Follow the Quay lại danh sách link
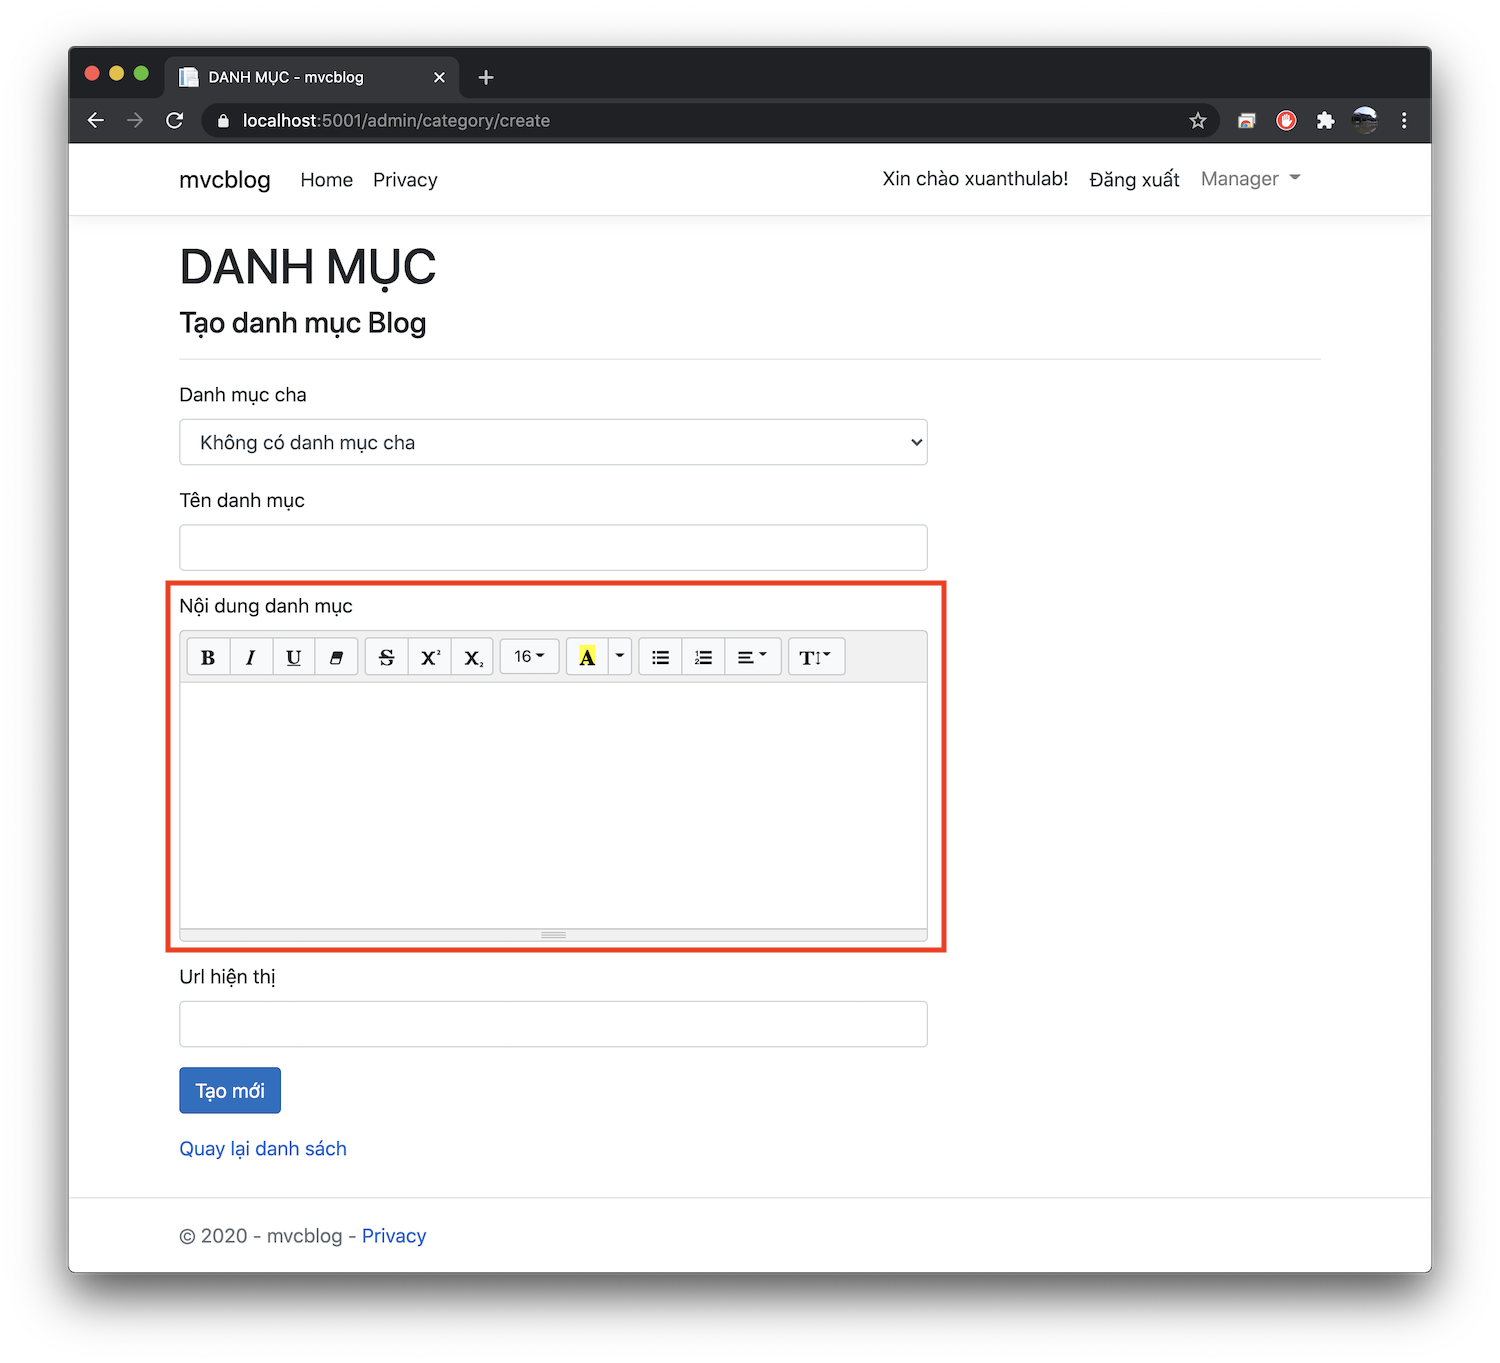Screen dimensions: 1500x1363 [263, 1149]
